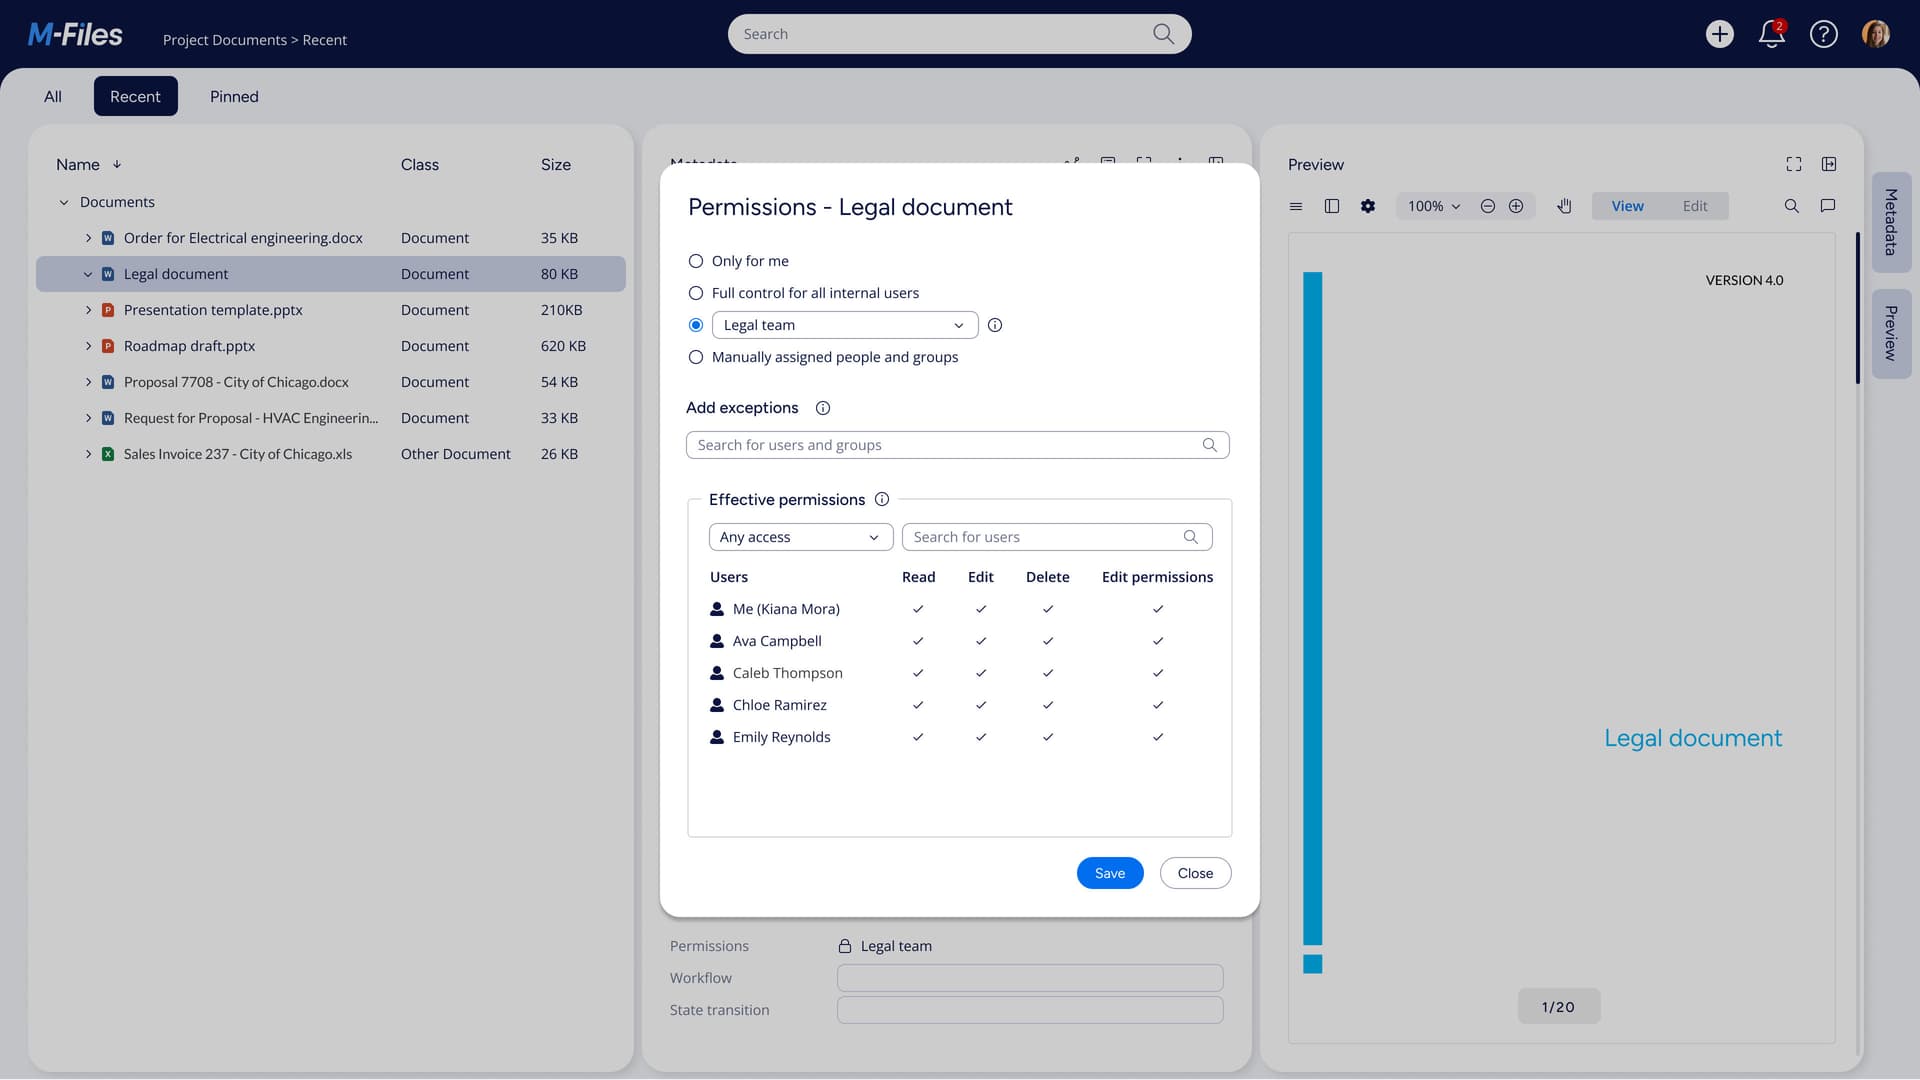This screenshot has width=1920, height=1080.
Task: Open the Any access filter dropdown
Action: click(x=801, y=537)
